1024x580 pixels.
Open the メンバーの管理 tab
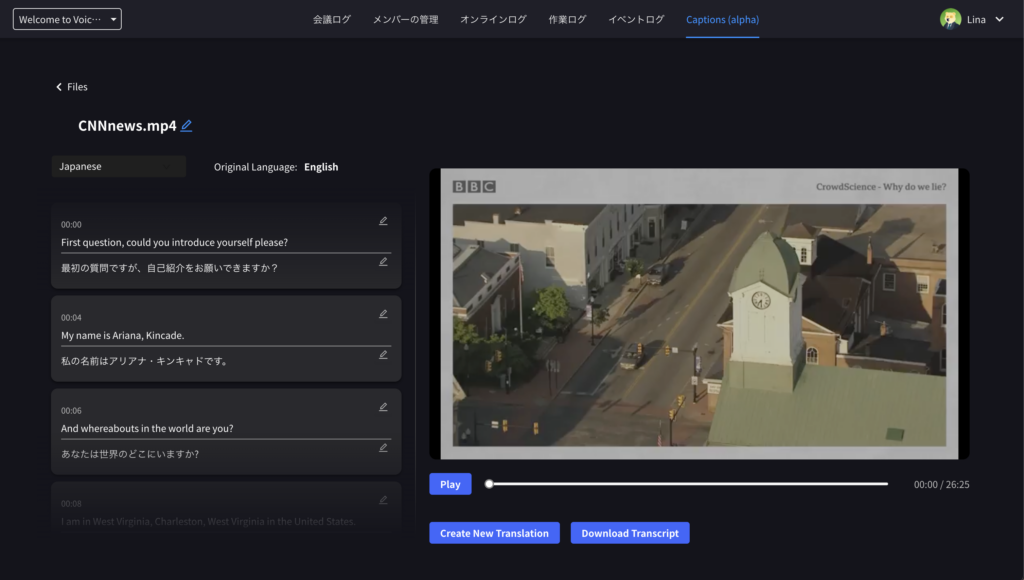405,19
